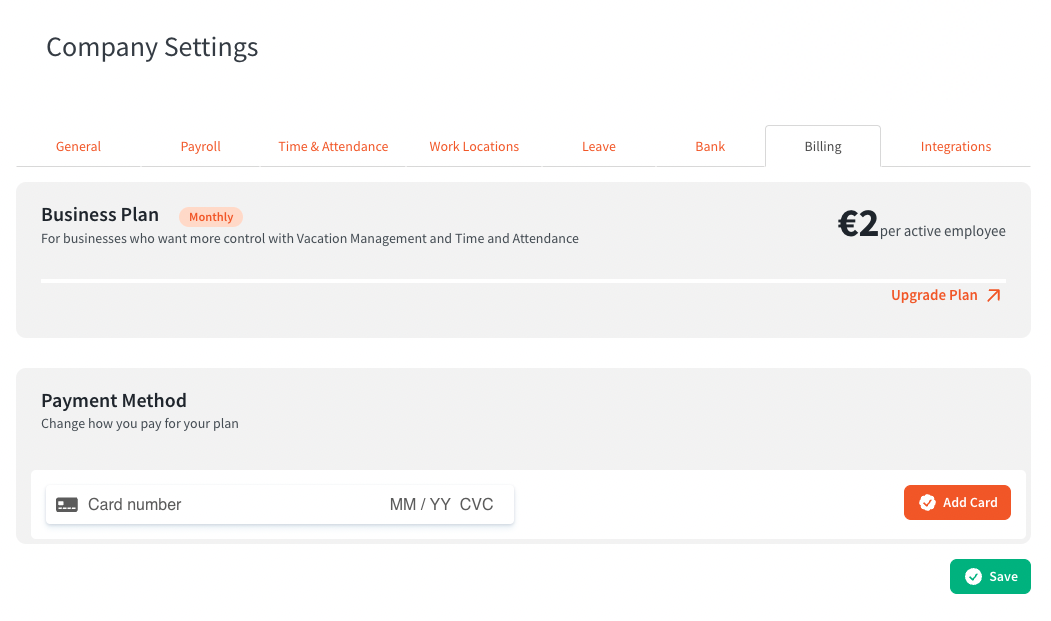Click the arrow icon beside Upgrade Plan

coord(993,296)
